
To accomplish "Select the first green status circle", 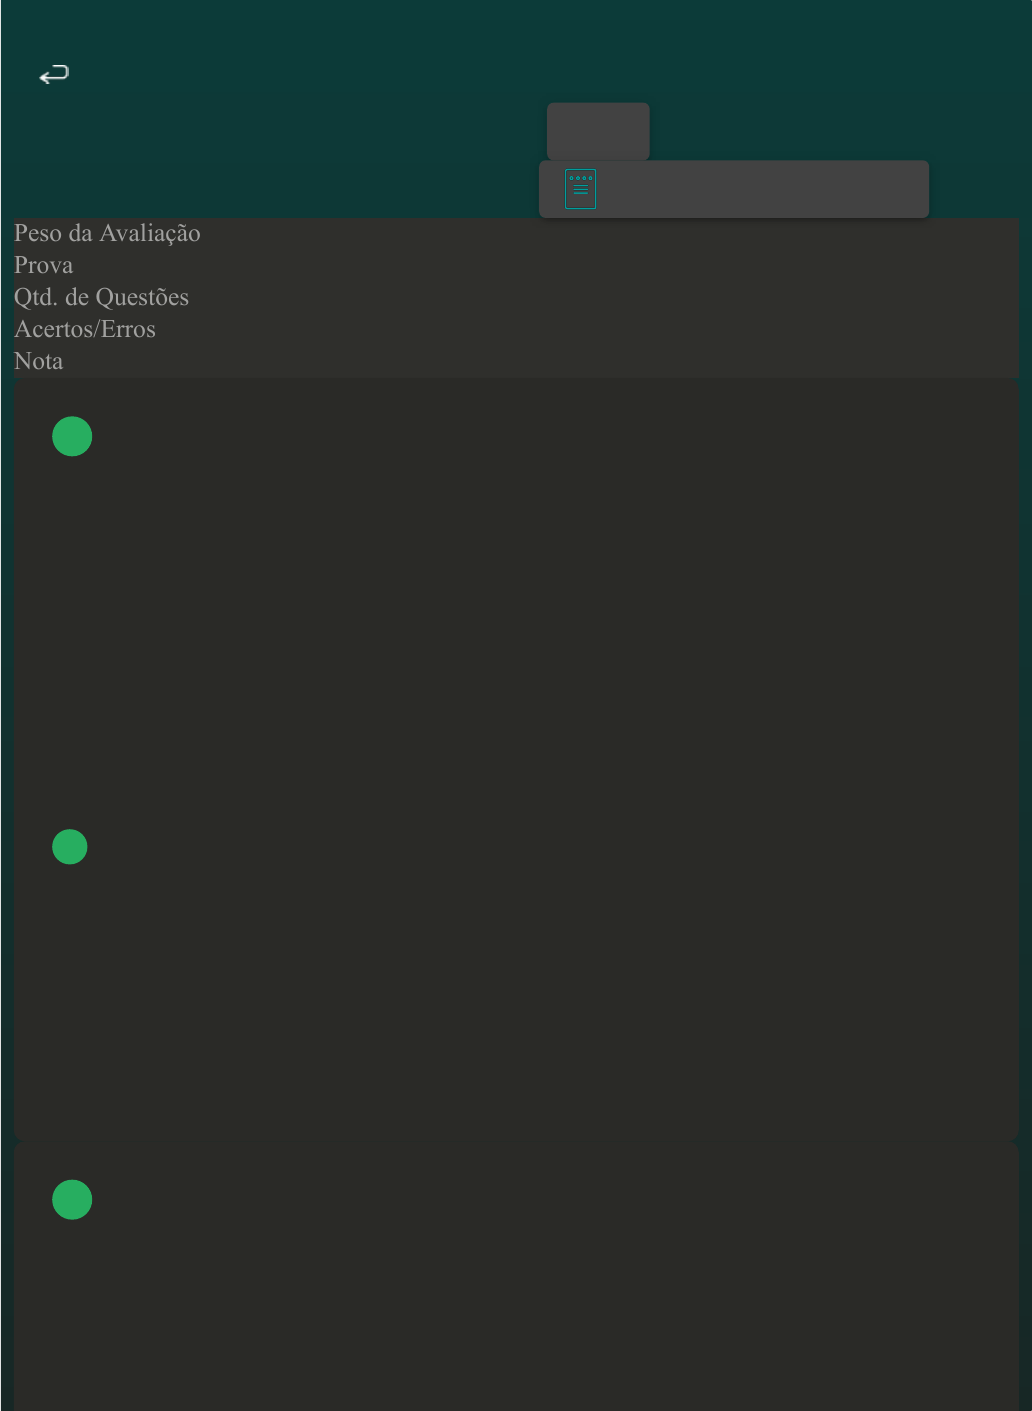I will pos(72,436).
